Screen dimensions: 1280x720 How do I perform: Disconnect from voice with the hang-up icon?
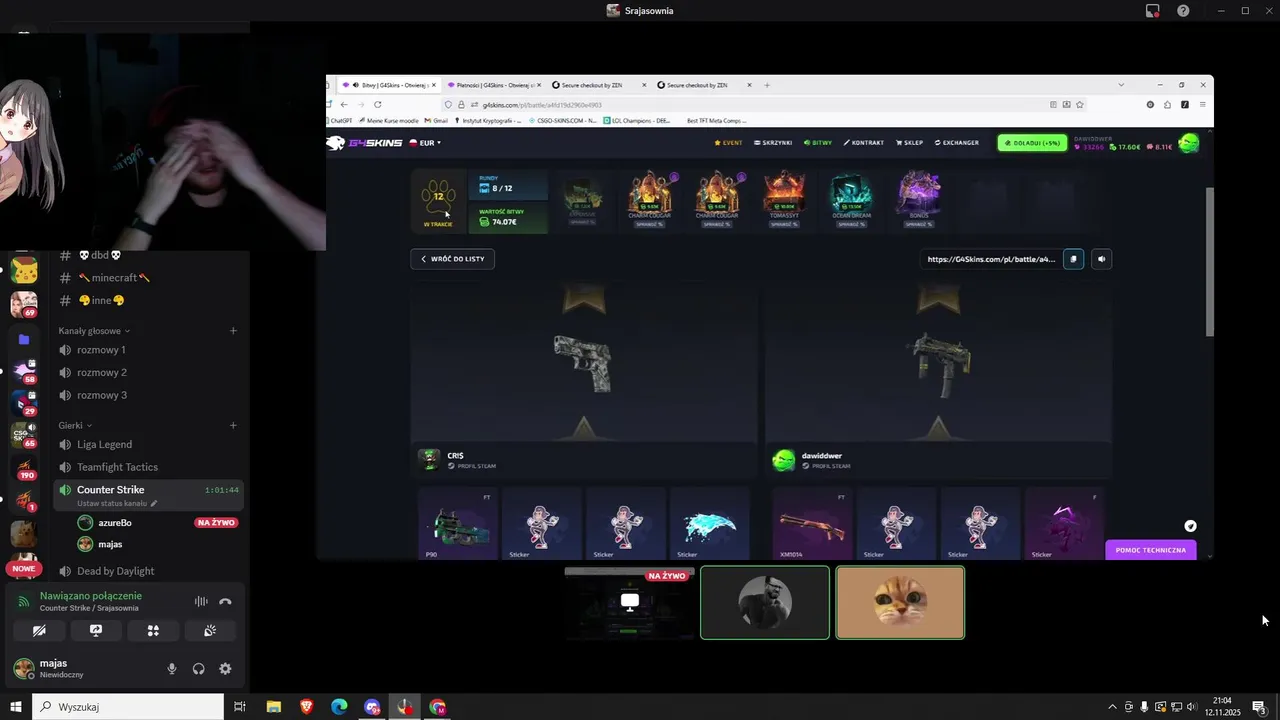pos(225,601)
